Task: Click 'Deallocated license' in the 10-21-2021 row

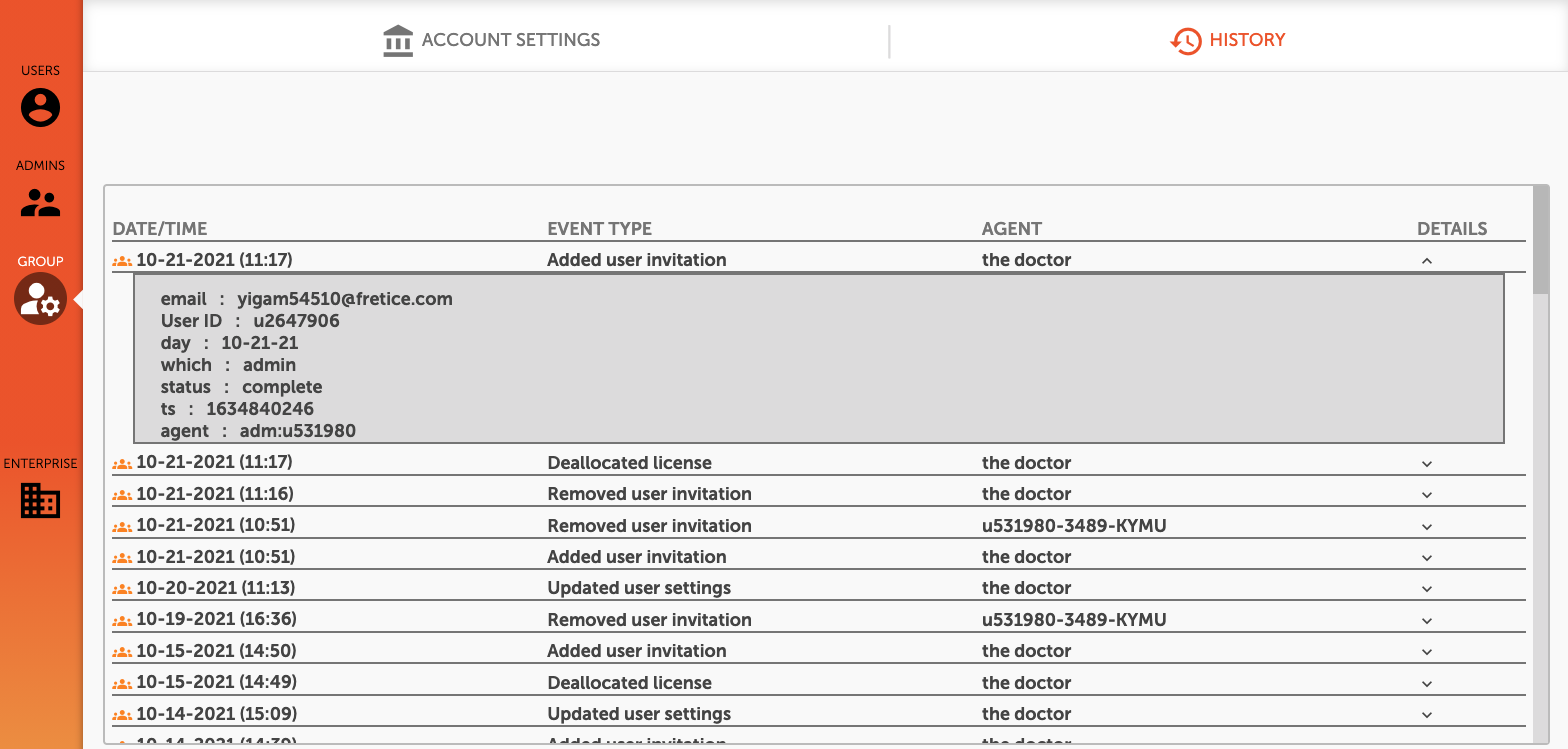Action: click(630, 463)
